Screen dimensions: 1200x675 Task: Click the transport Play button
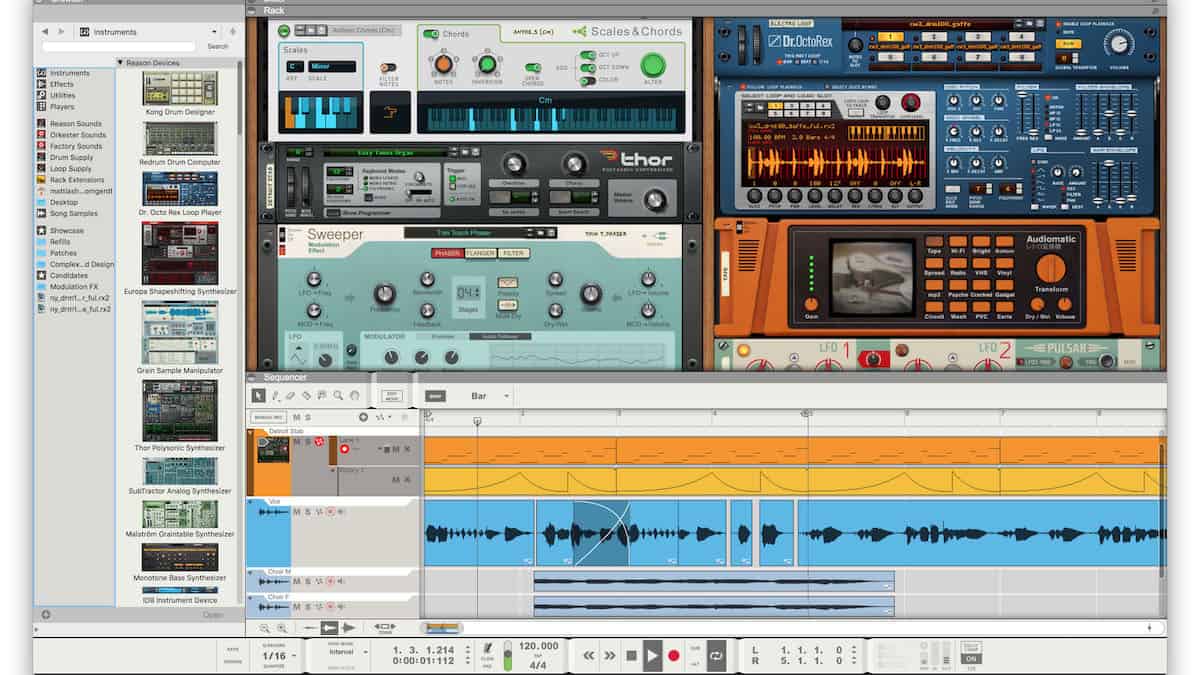(652, 656)
